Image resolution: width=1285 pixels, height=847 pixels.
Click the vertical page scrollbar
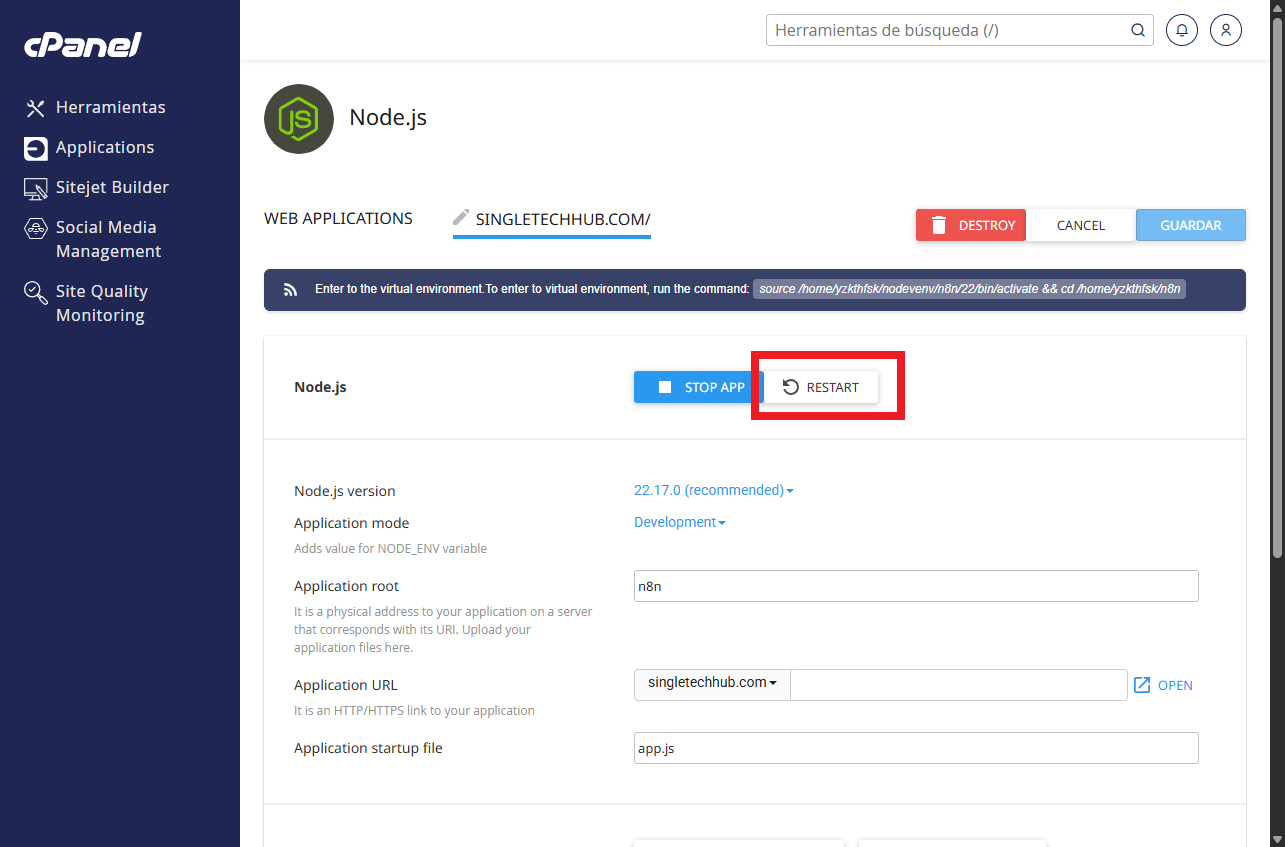pos(1277,288)
